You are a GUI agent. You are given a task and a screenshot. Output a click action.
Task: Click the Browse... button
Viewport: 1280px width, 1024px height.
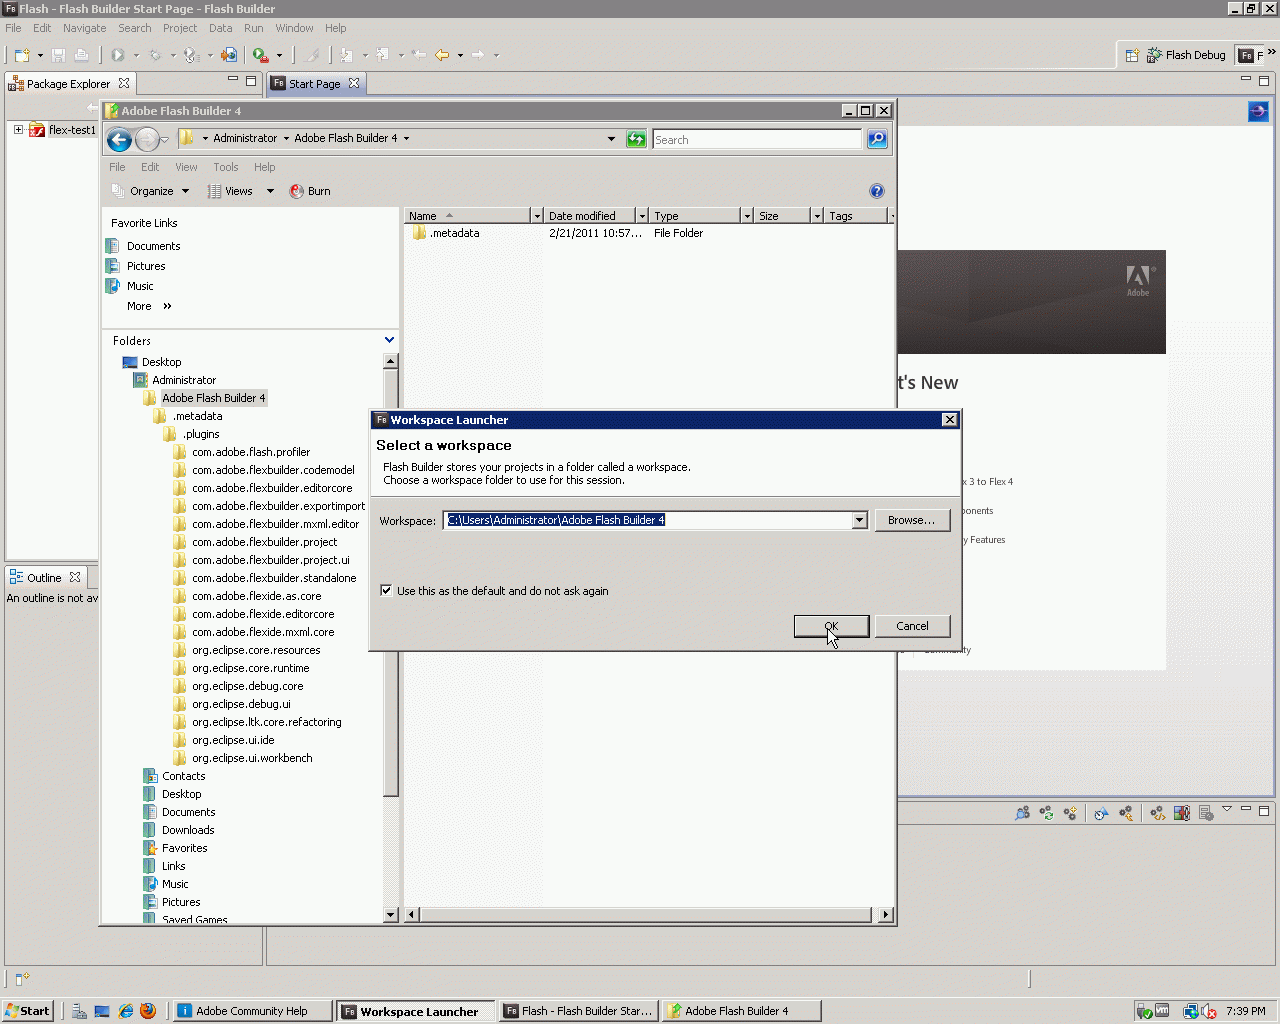912,520
